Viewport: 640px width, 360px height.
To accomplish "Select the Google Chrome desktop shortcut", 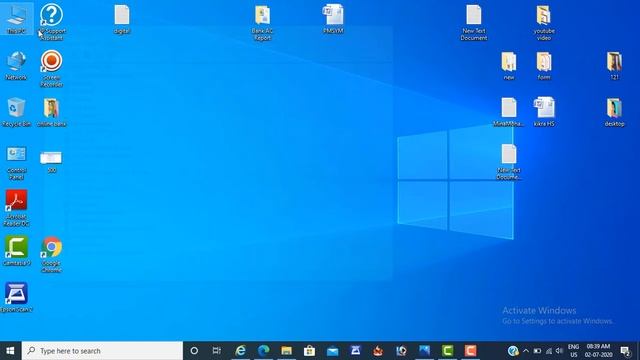I will (51, 255).
